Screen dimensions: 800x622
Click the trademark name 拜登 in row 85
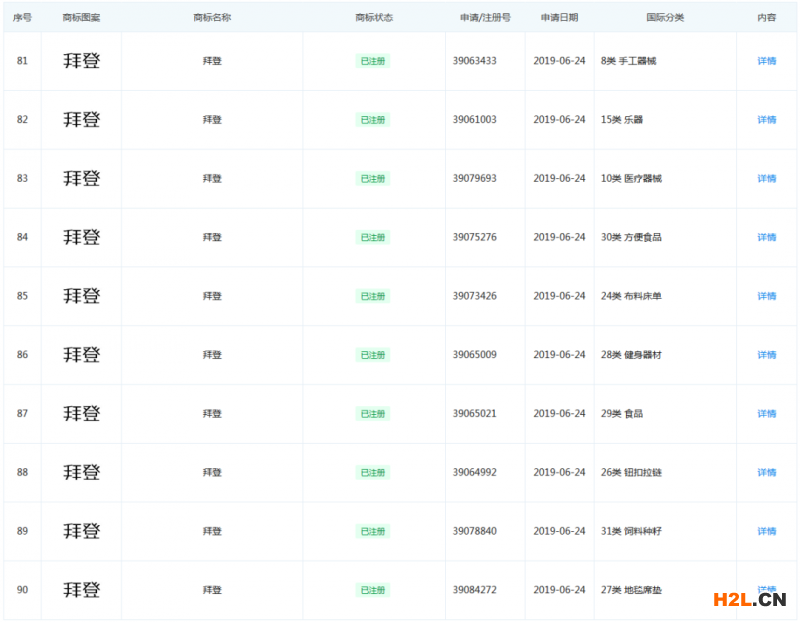click(212, 296)
